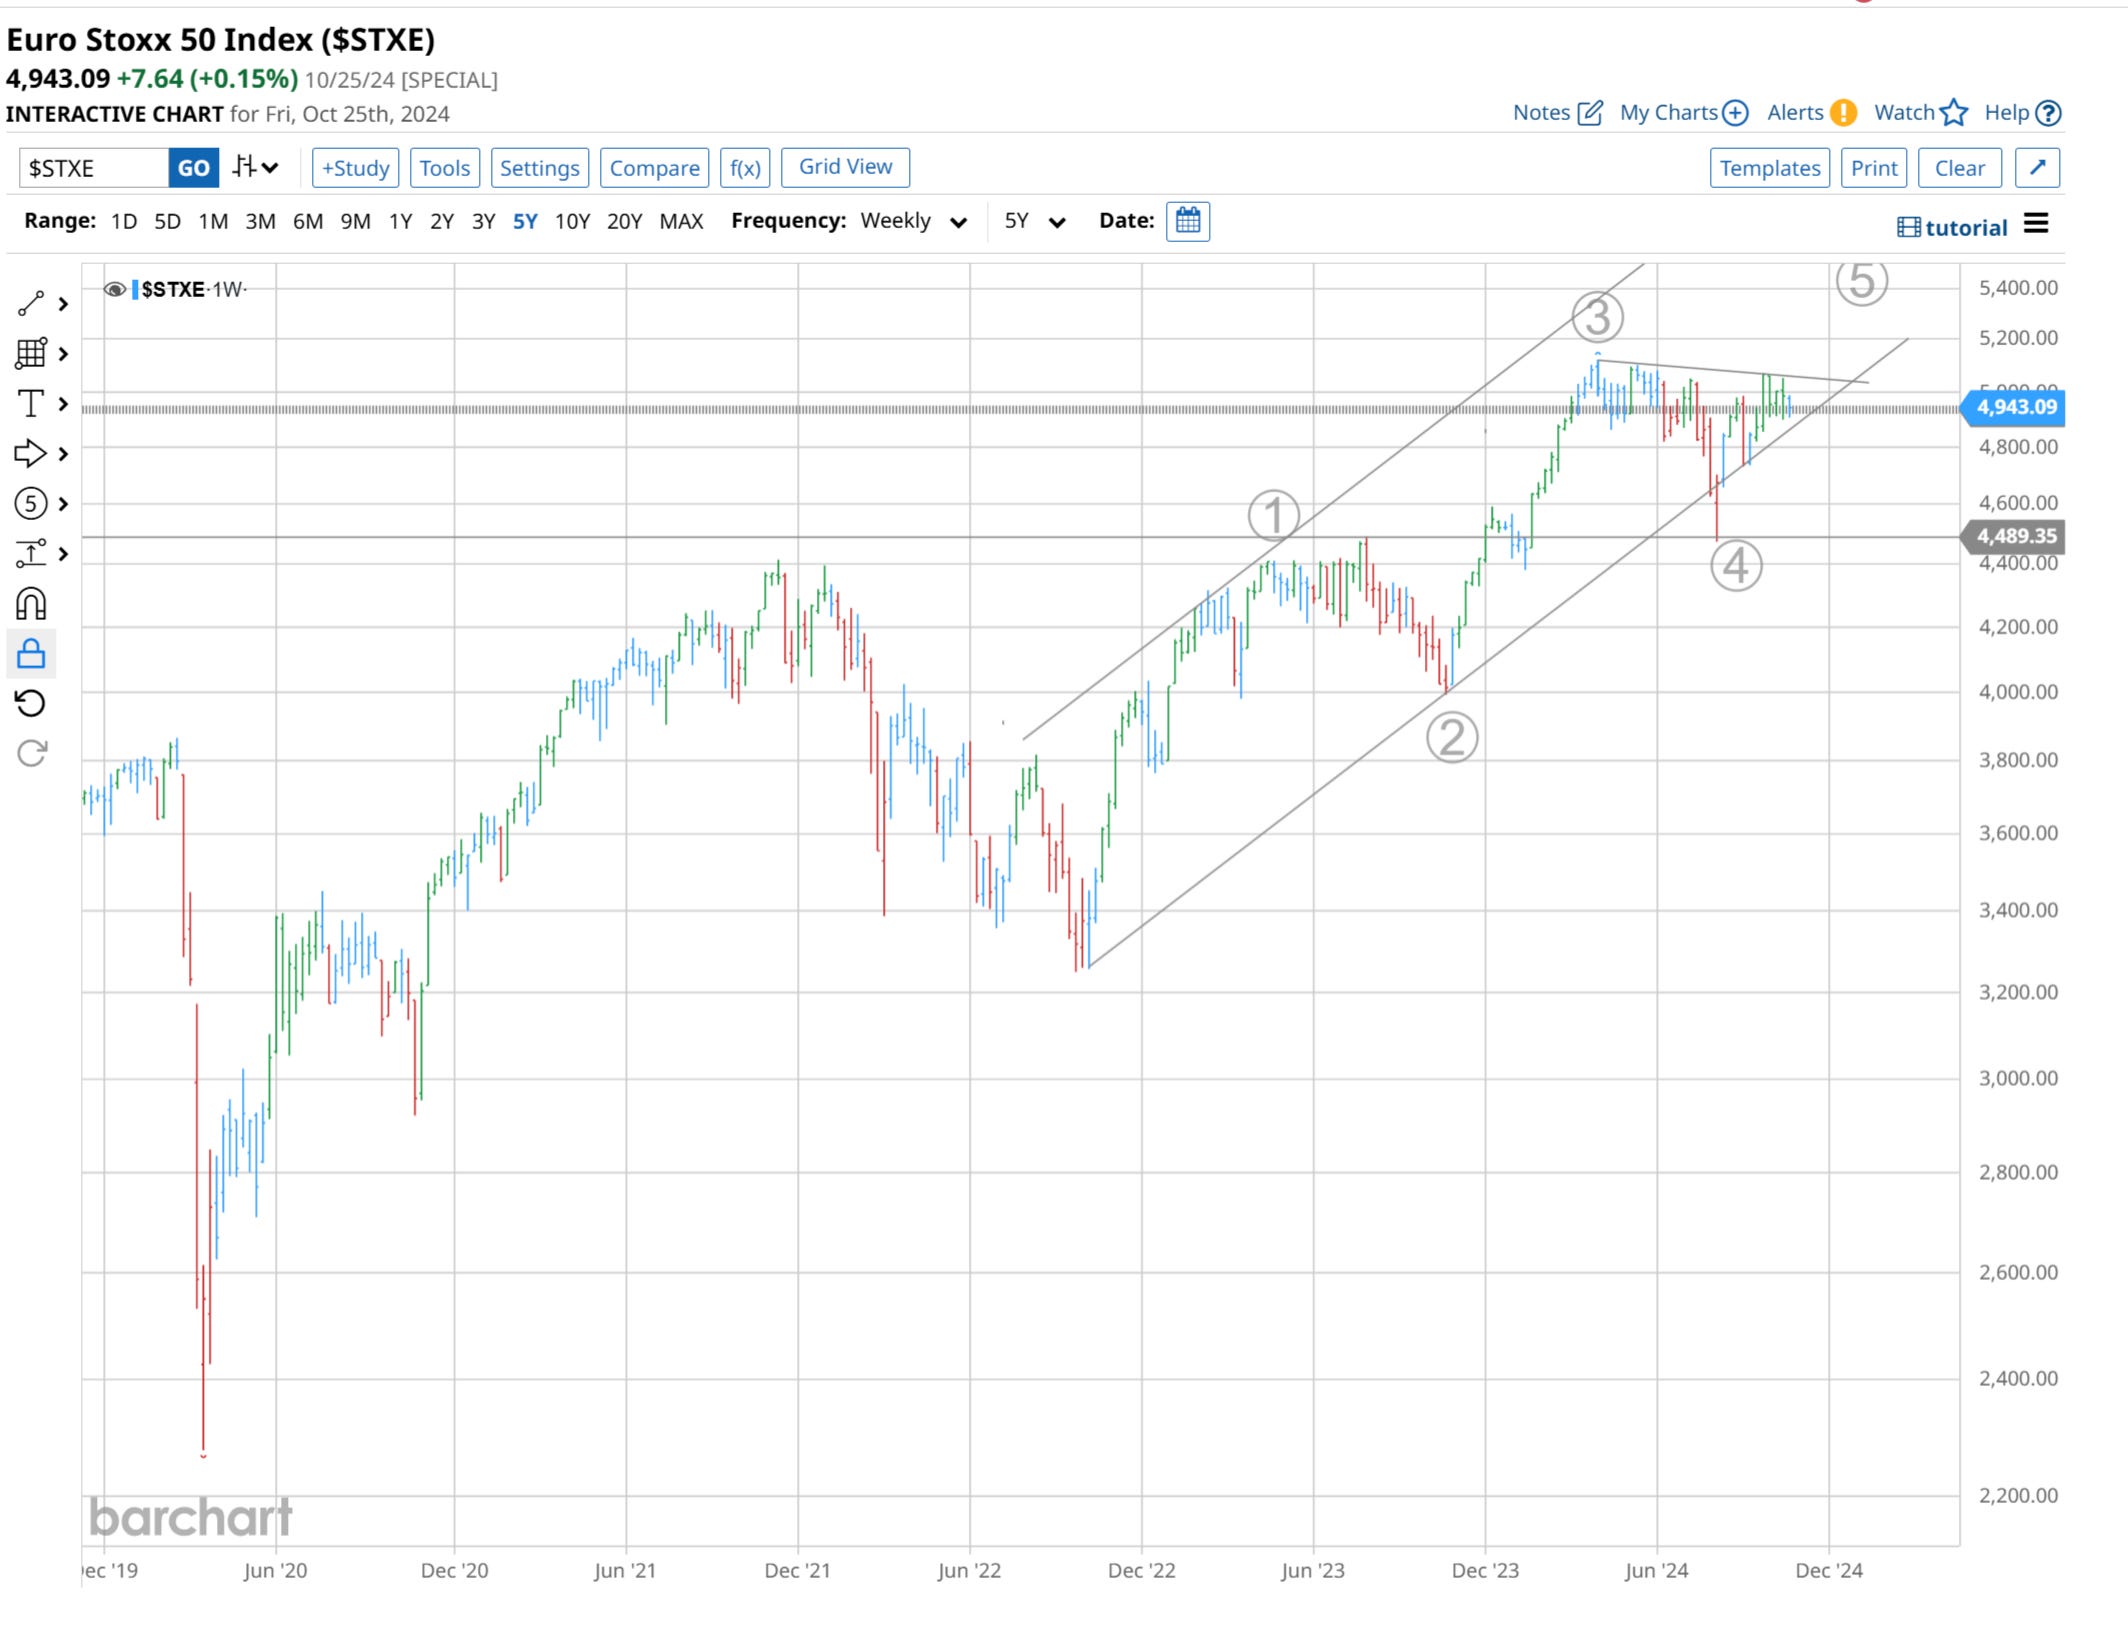The image size is (2128, 1626).
Task: Toggle the lock drawings icon
Action: 31,654
